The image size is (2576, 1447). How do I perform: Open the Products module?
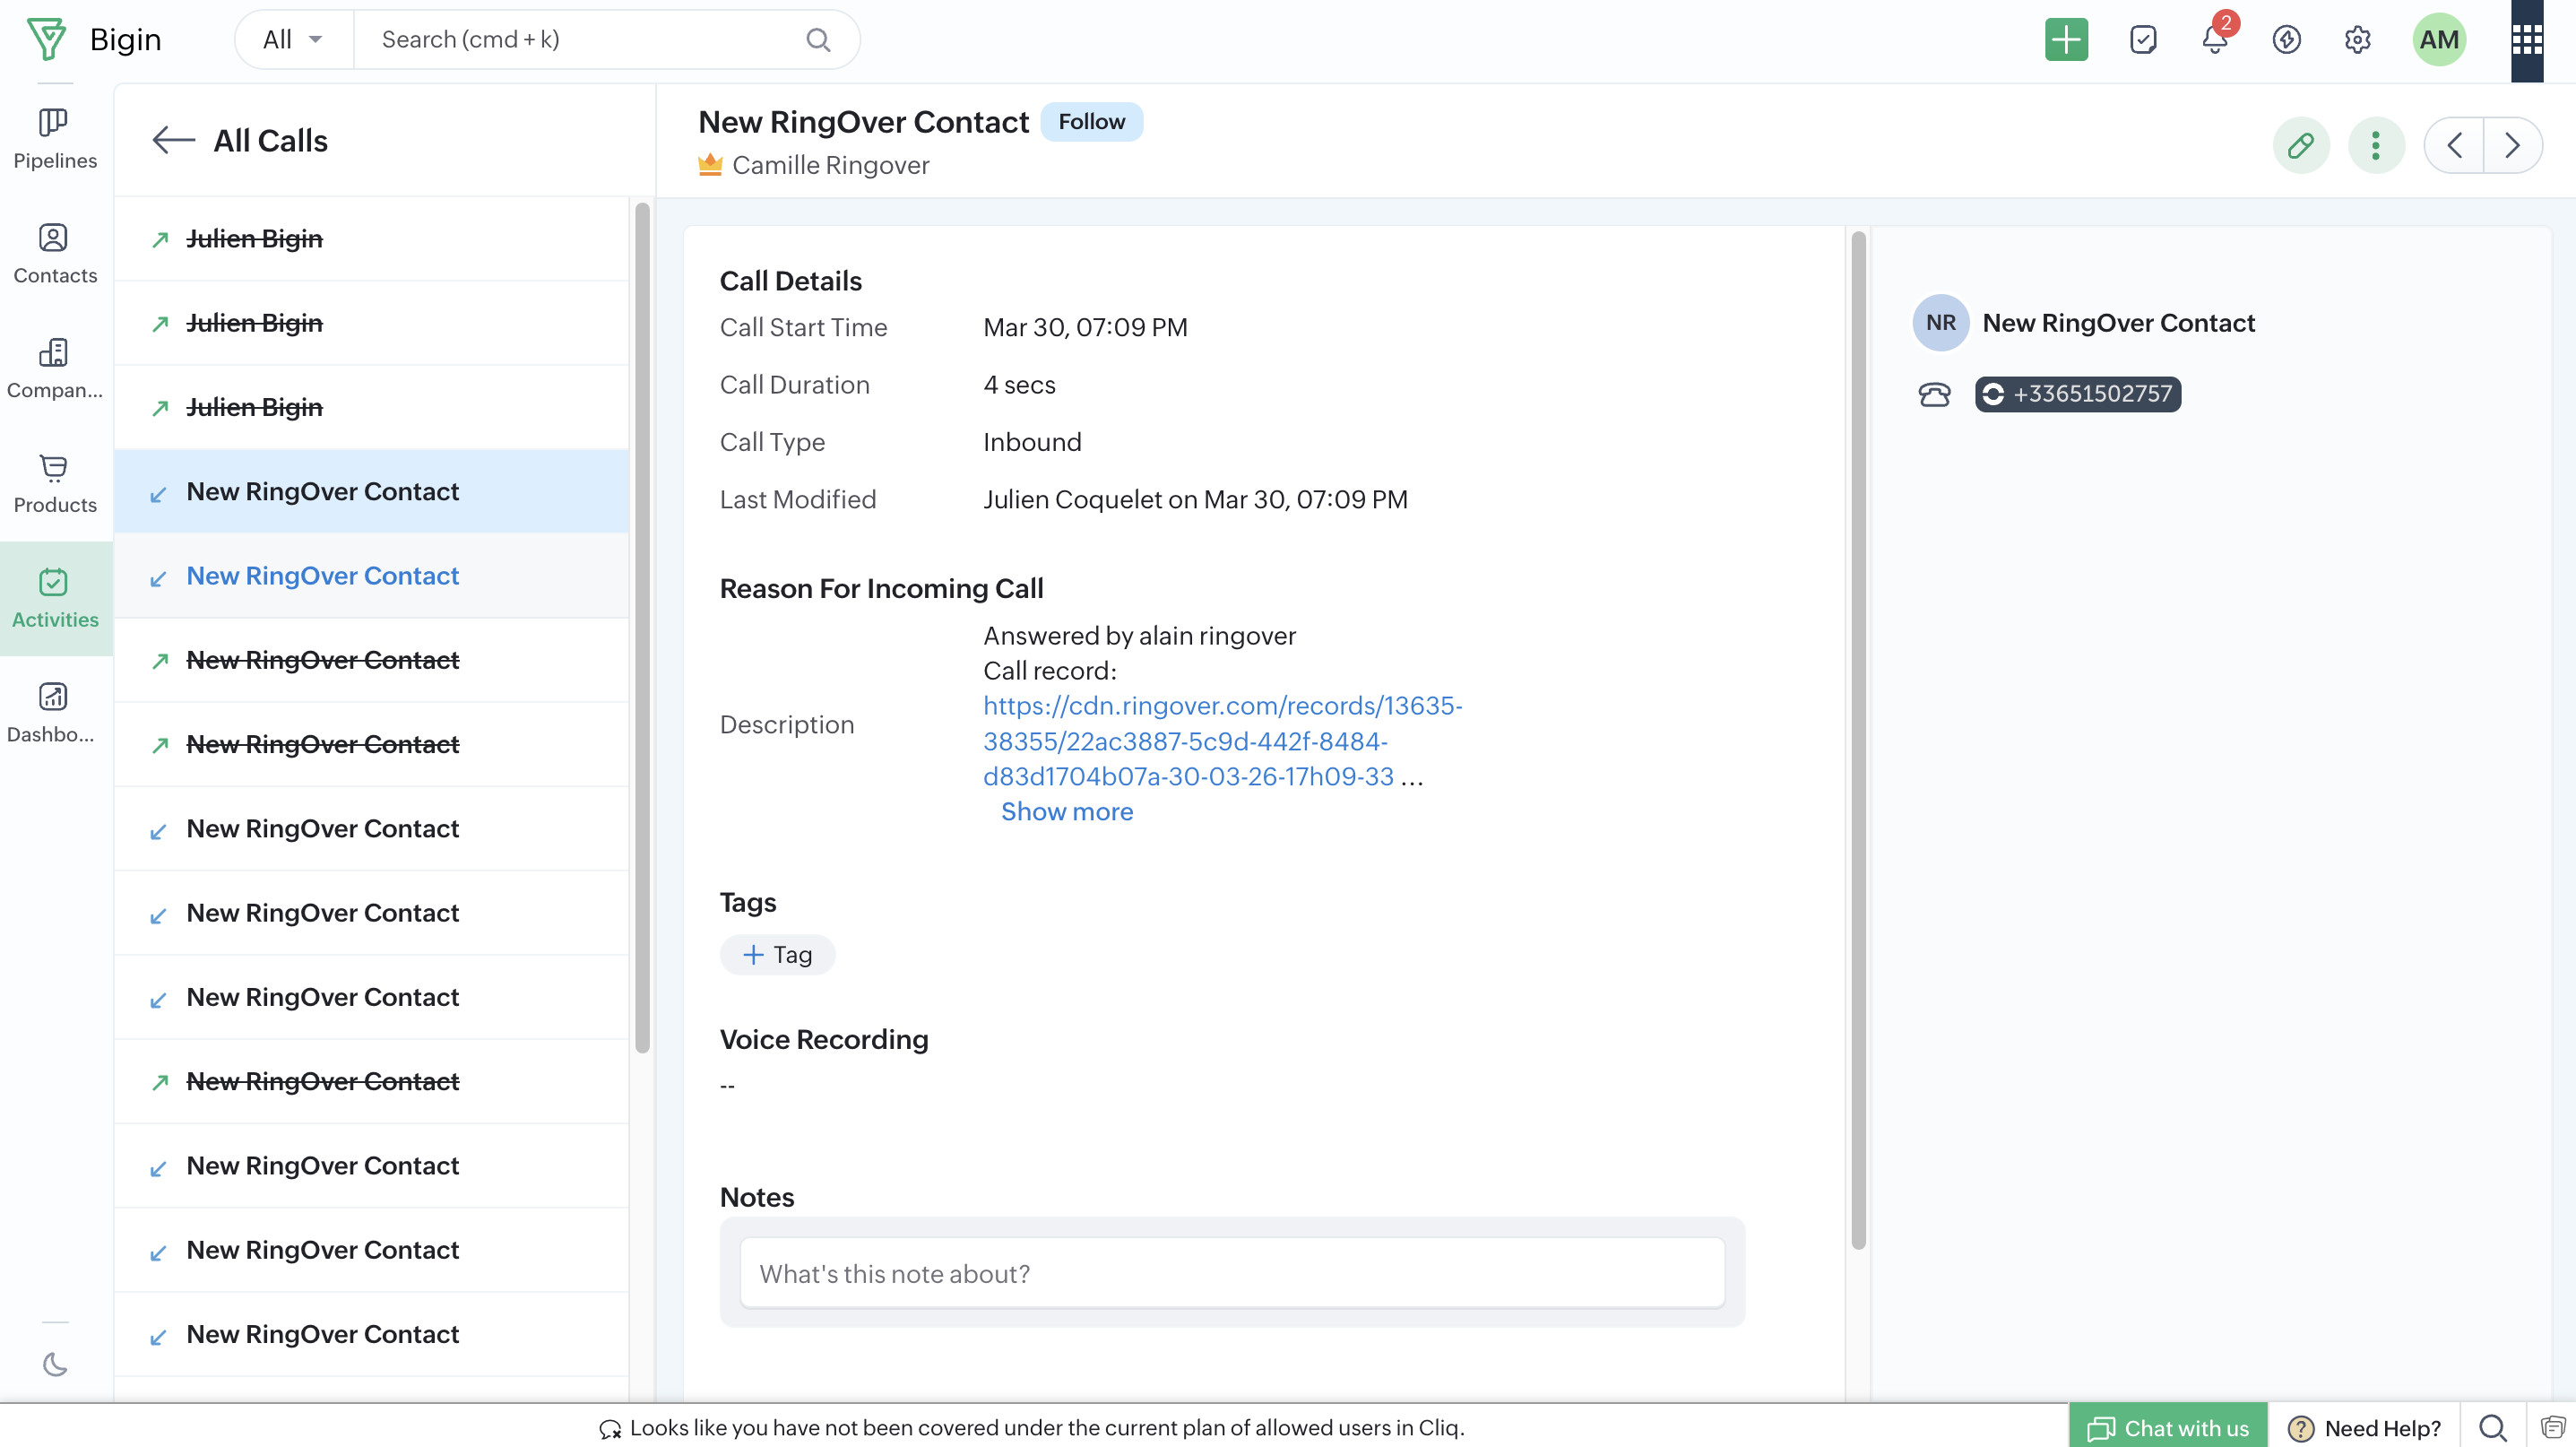54,483
